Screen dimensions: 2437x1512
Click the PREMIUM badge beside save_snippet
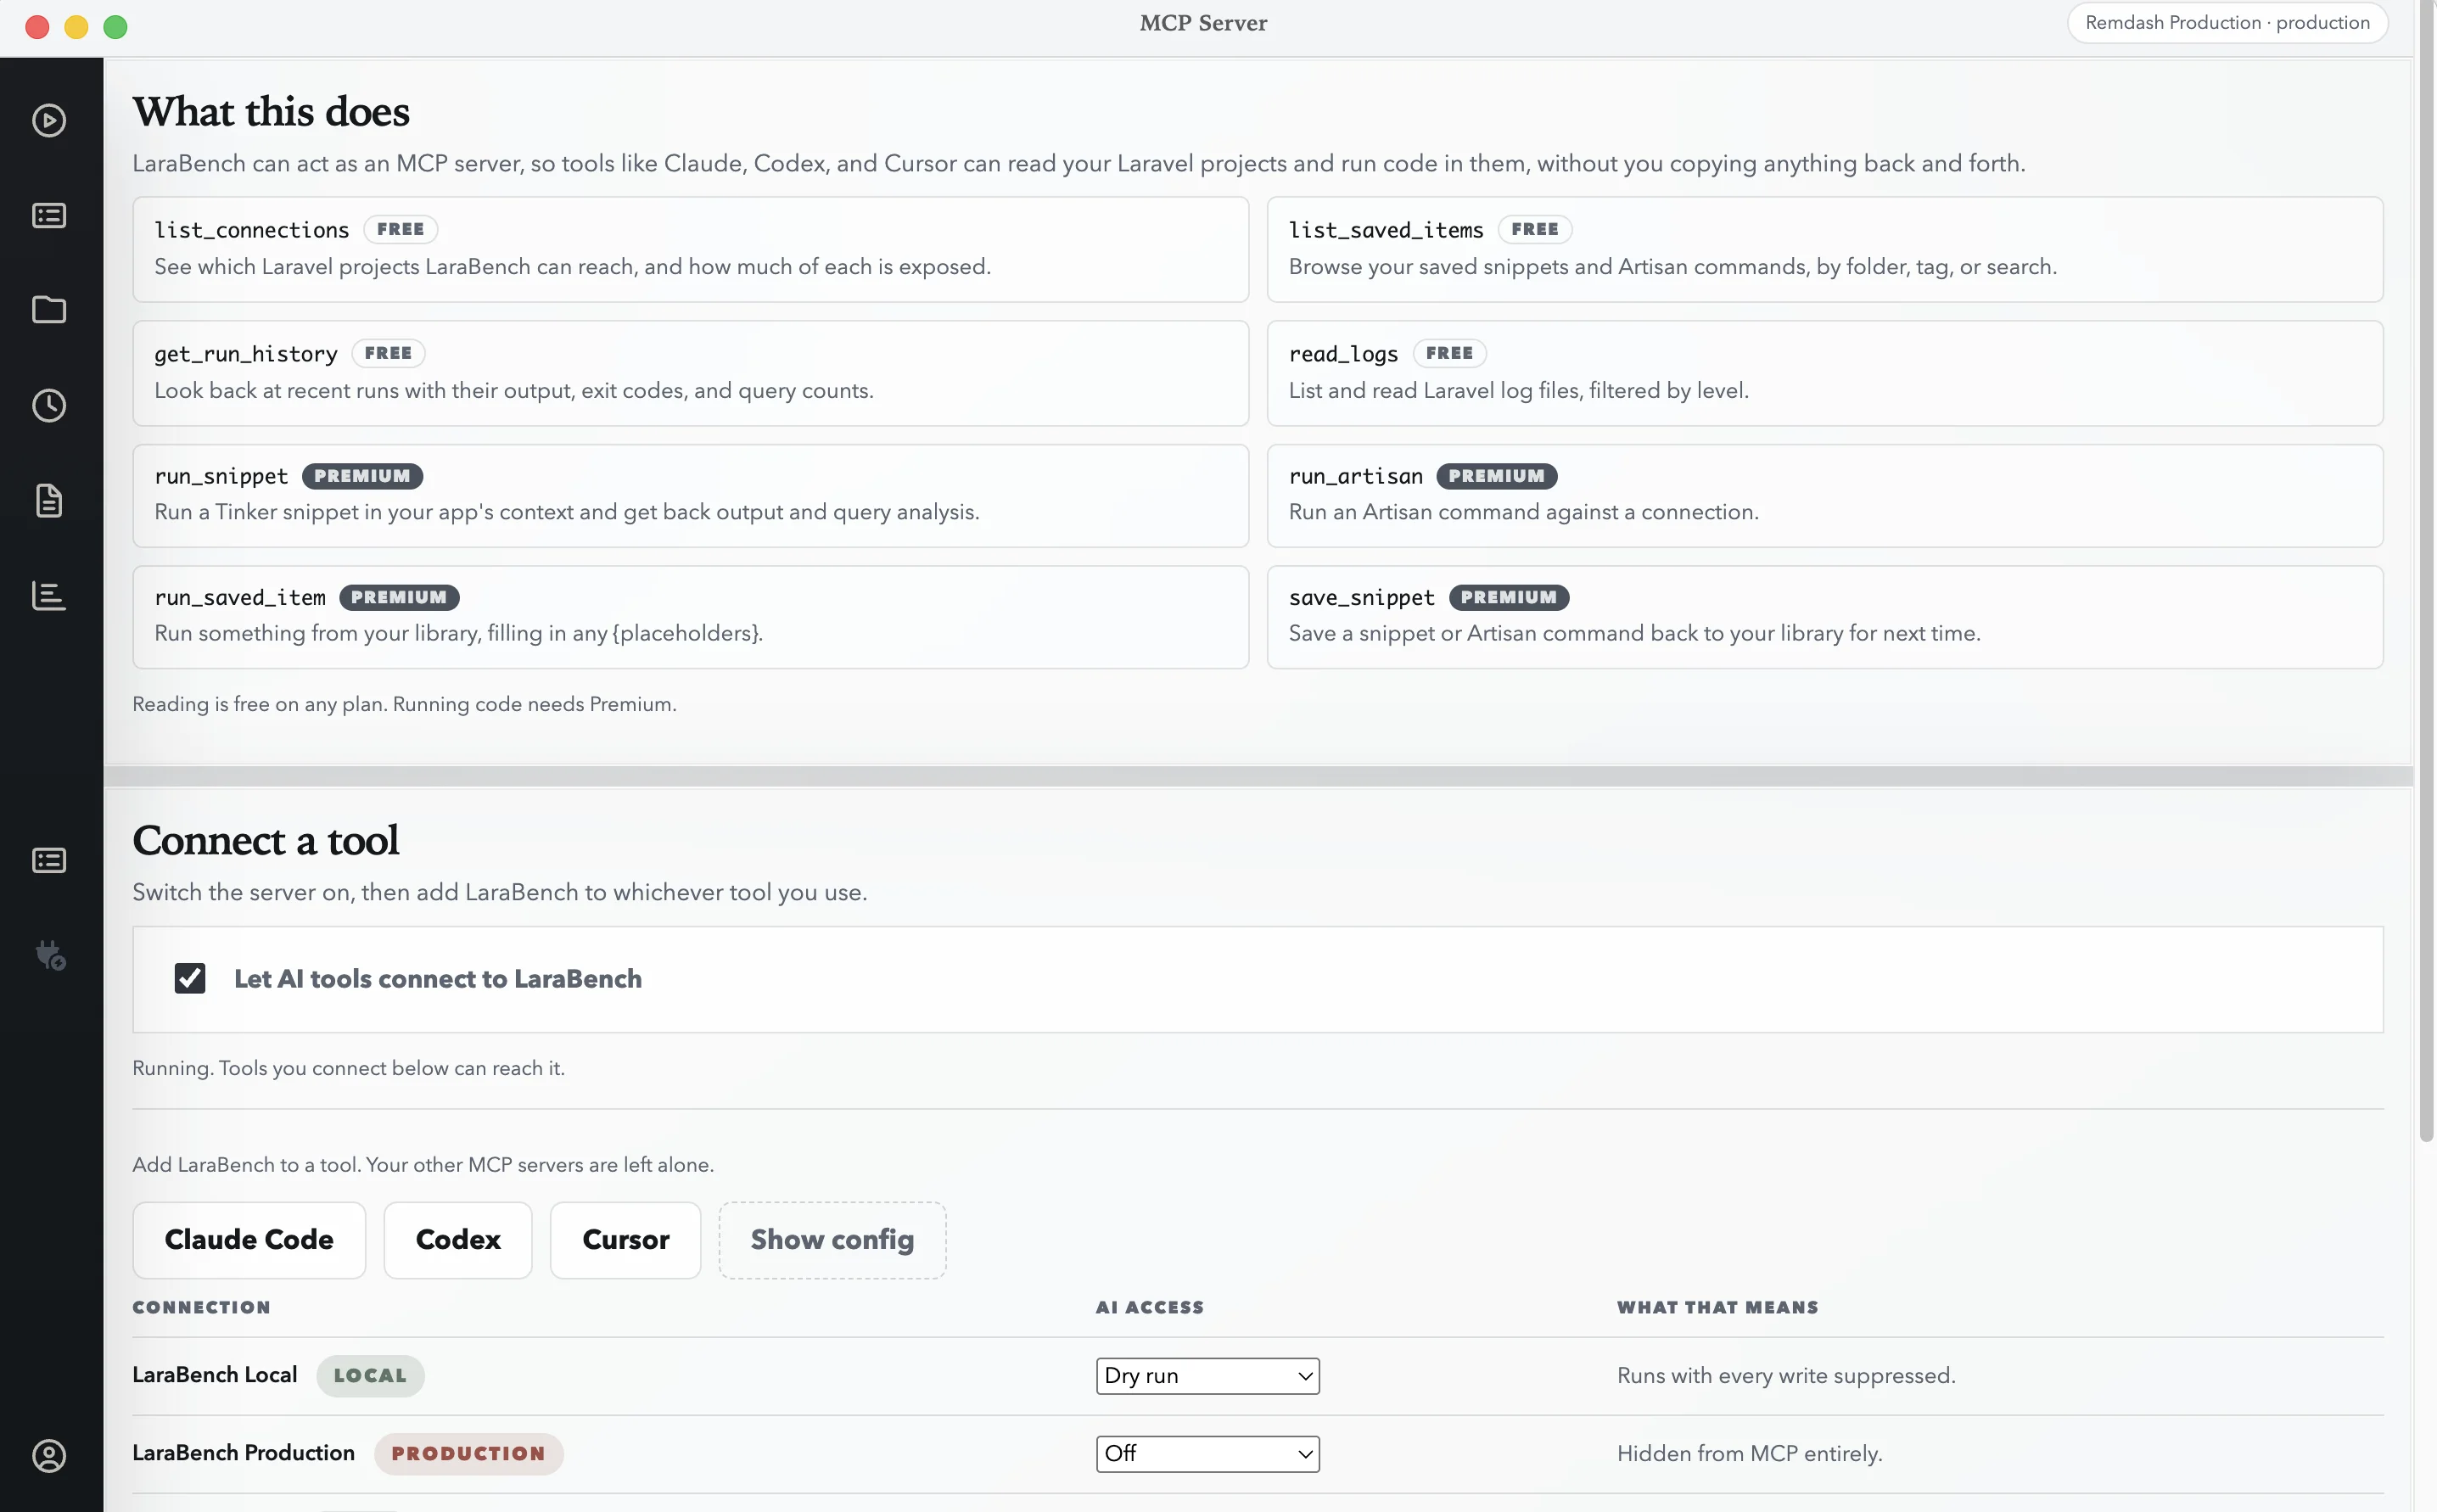[1508, 597]
